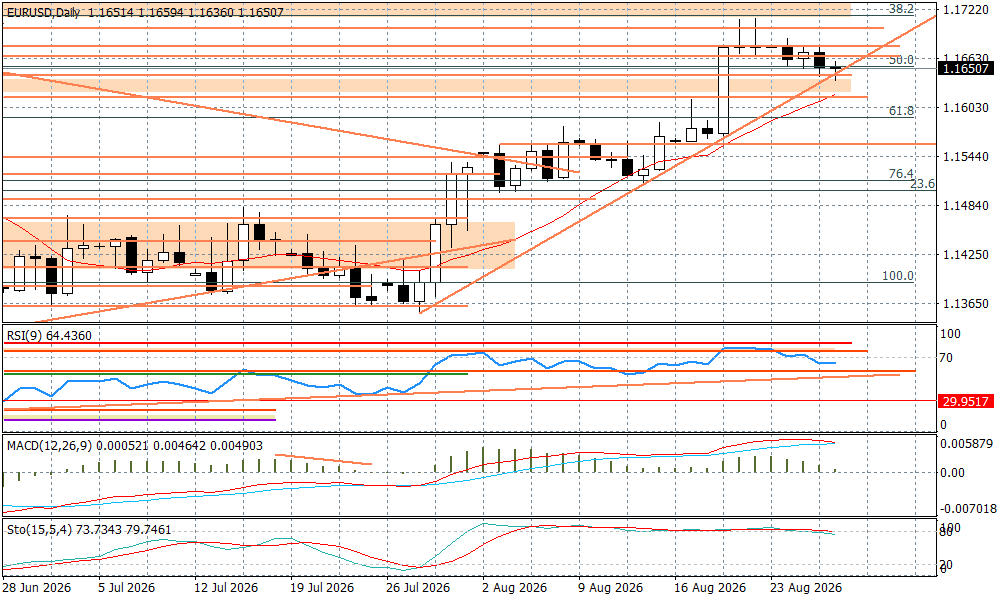Select the 76.4 Fibonacci level label
This screenshot has height=600, width=1000.
click(901, 174)
